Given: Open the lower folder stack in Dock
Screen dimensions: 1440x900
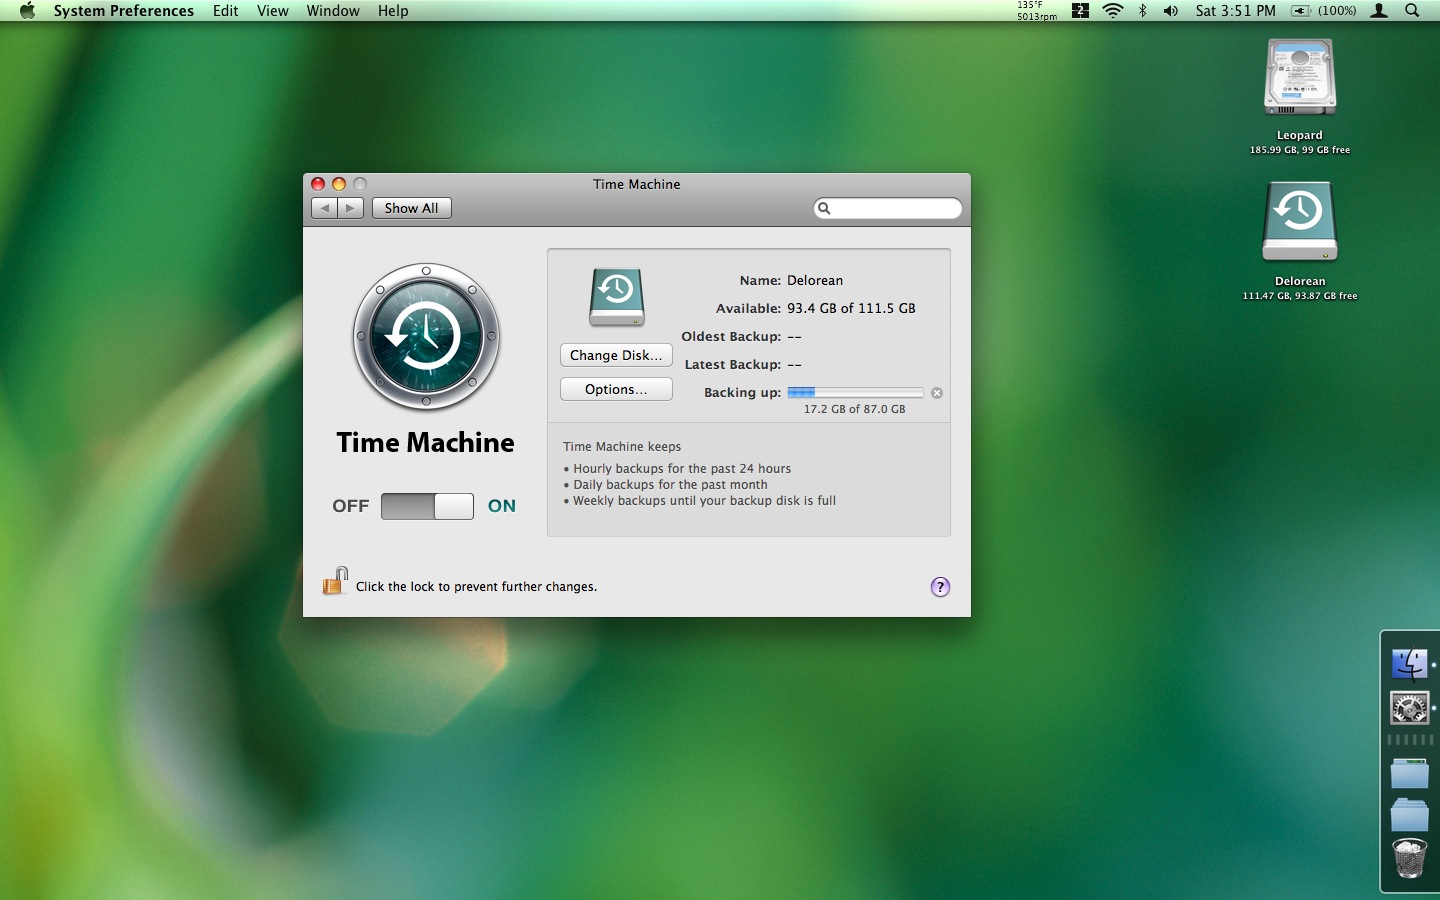Looking at the screenshot, I should point(1409,815).
